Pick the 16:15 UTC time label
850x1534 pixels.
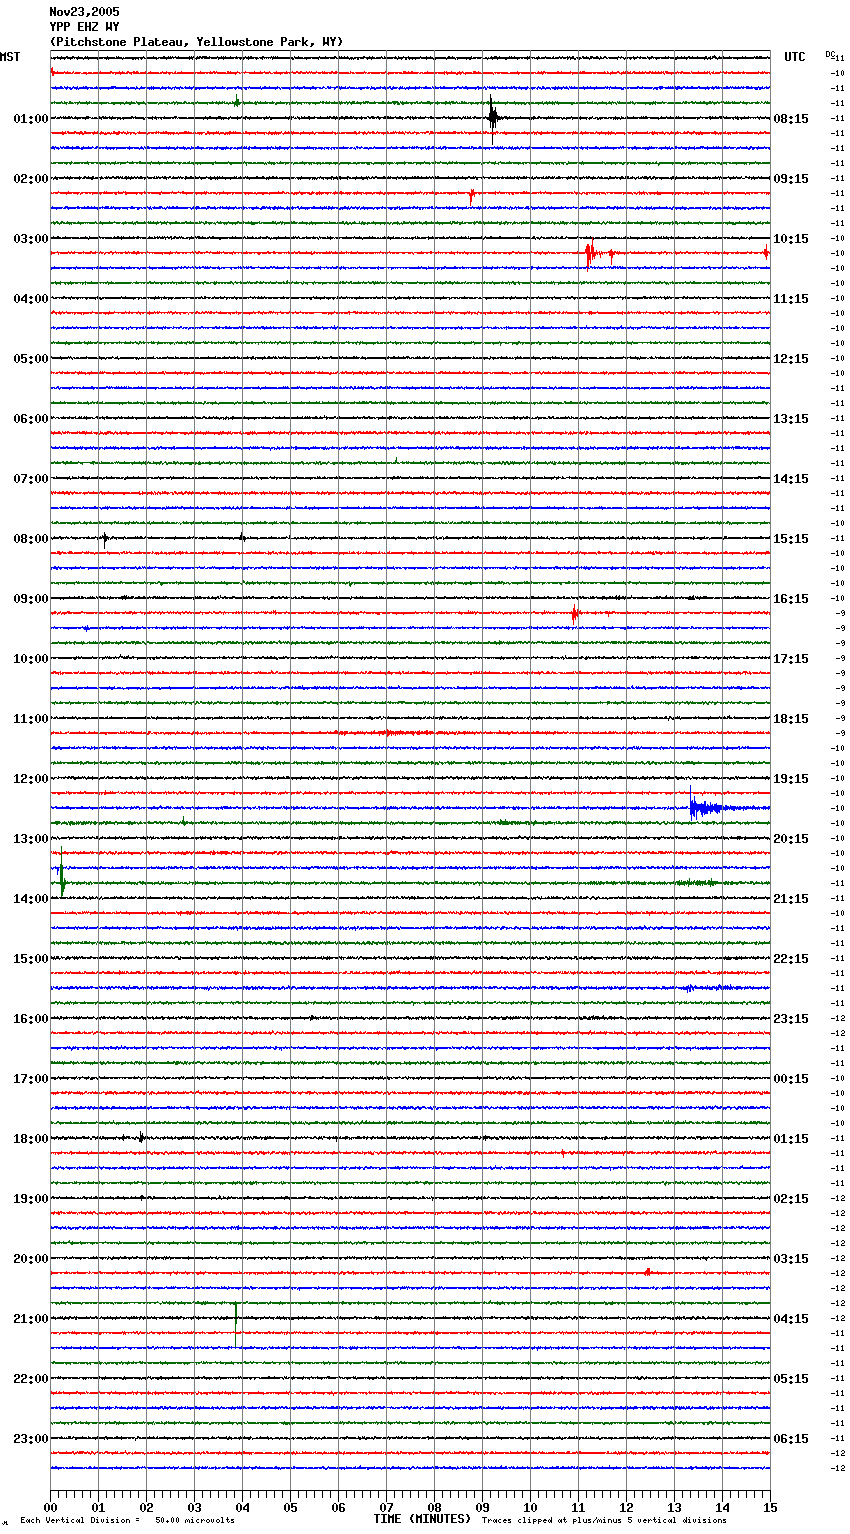pyautogui.click(x=791, y=599)
